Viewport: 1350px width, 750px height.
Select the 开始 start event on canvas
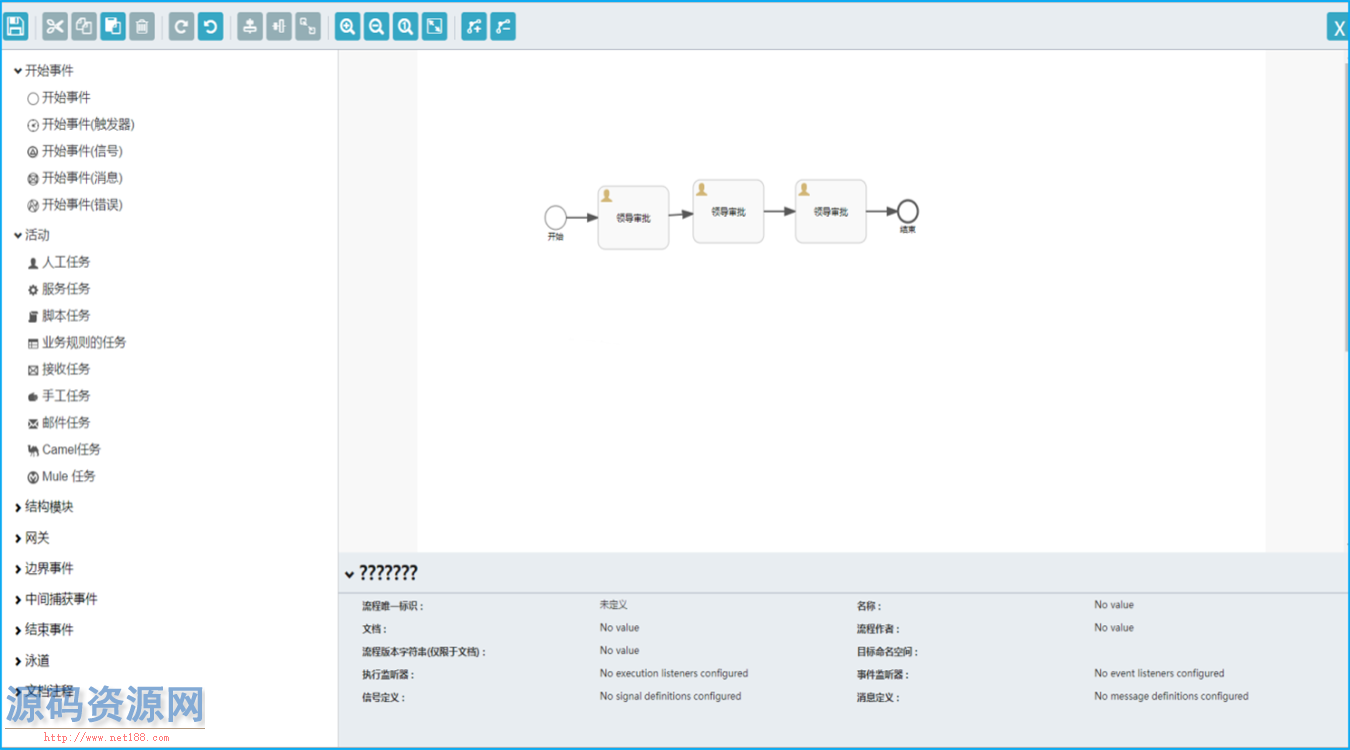pyautogui.click(x=555, y=218)
